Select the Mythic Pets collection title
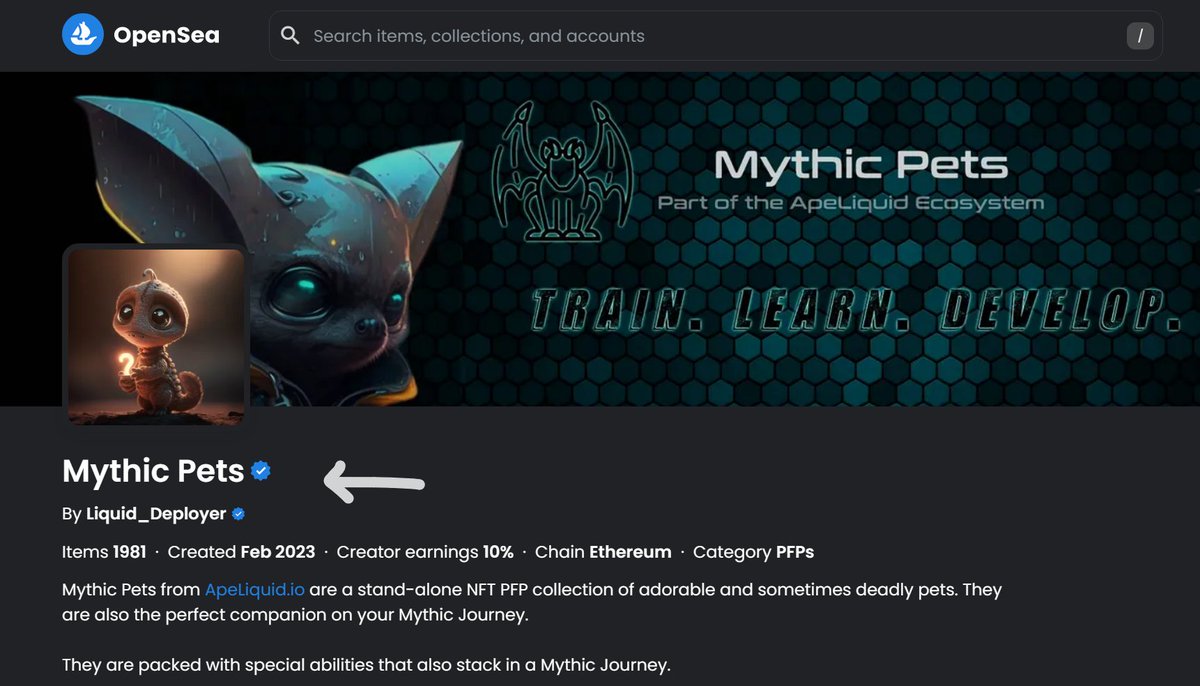 click(153, 470)
